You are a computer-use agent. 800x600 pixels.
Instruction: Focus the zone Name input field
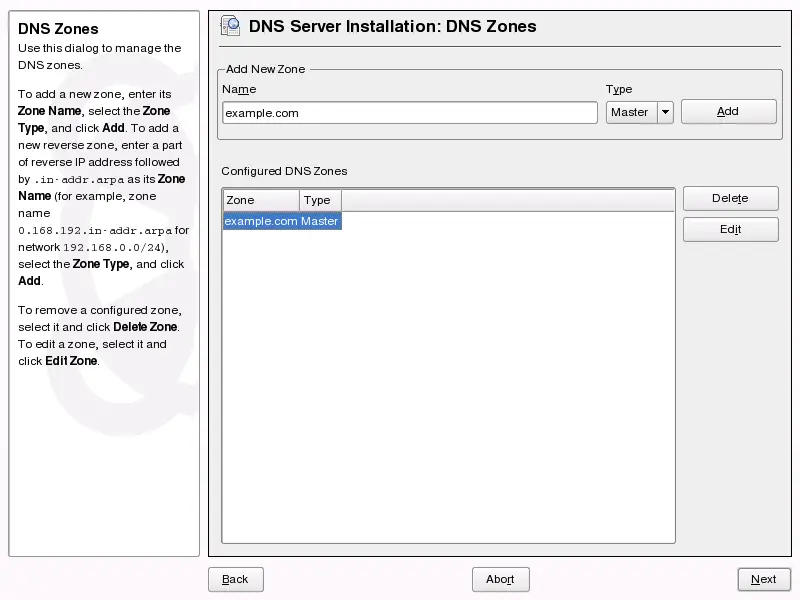coord(409,113)
